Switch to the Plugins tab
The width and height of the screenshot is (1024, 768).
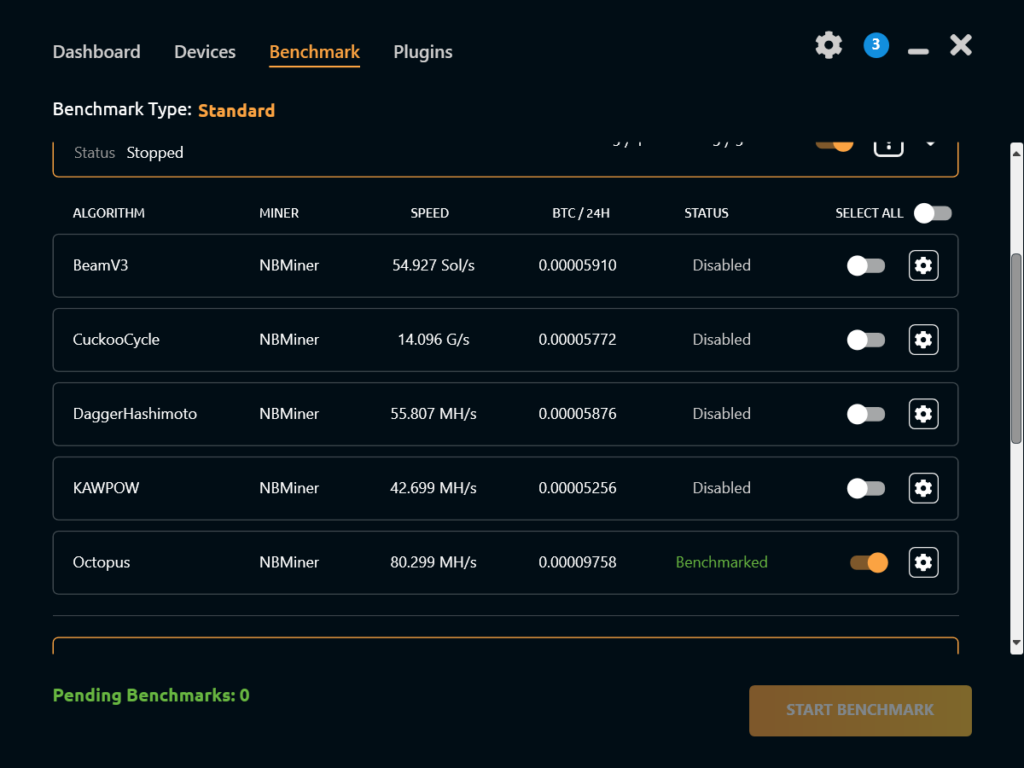tap(423, 52)
